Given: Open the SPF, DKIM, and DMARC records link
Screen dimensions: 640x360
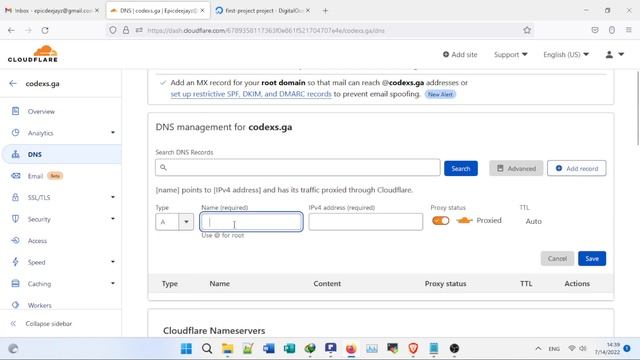Looking at the screenshot, I should point(251,94).
